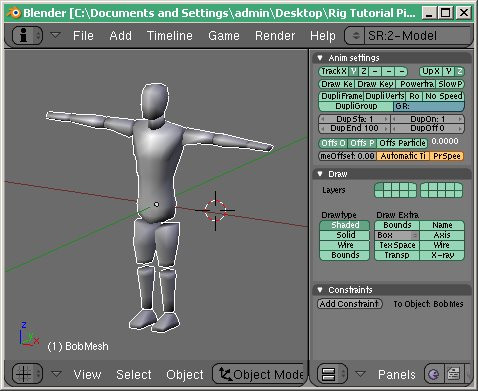Toggle the Offs O button
Screen dimensions: 478x391
pyautogui.click(x=333, y=143)
